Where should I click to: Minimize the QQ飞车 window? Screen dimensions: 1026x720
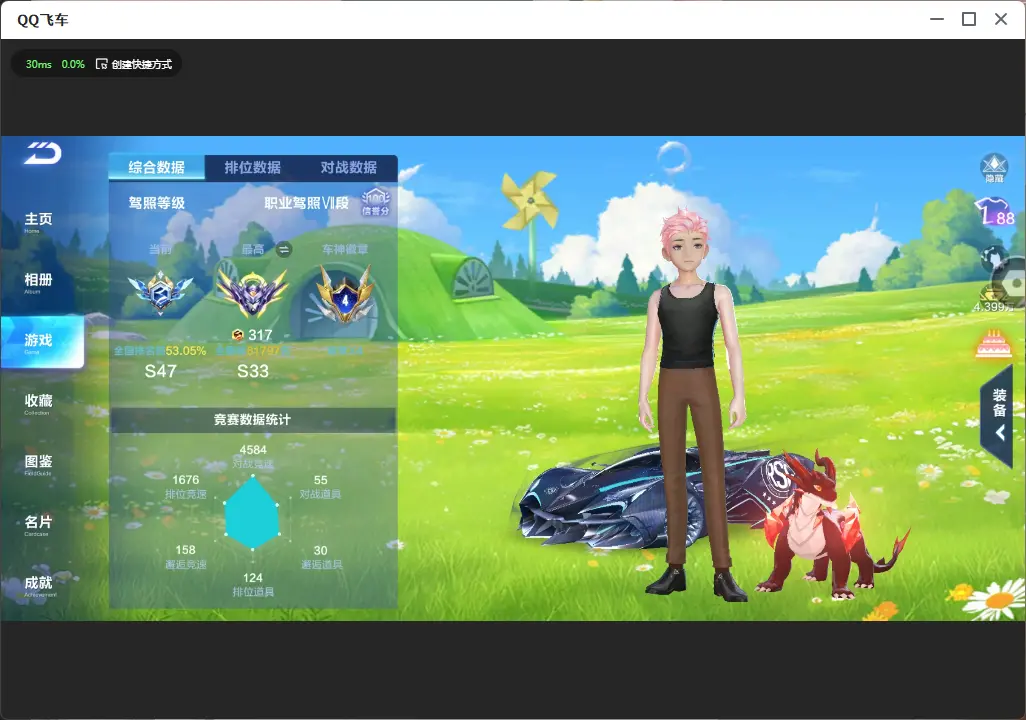[x=937, y=19]
